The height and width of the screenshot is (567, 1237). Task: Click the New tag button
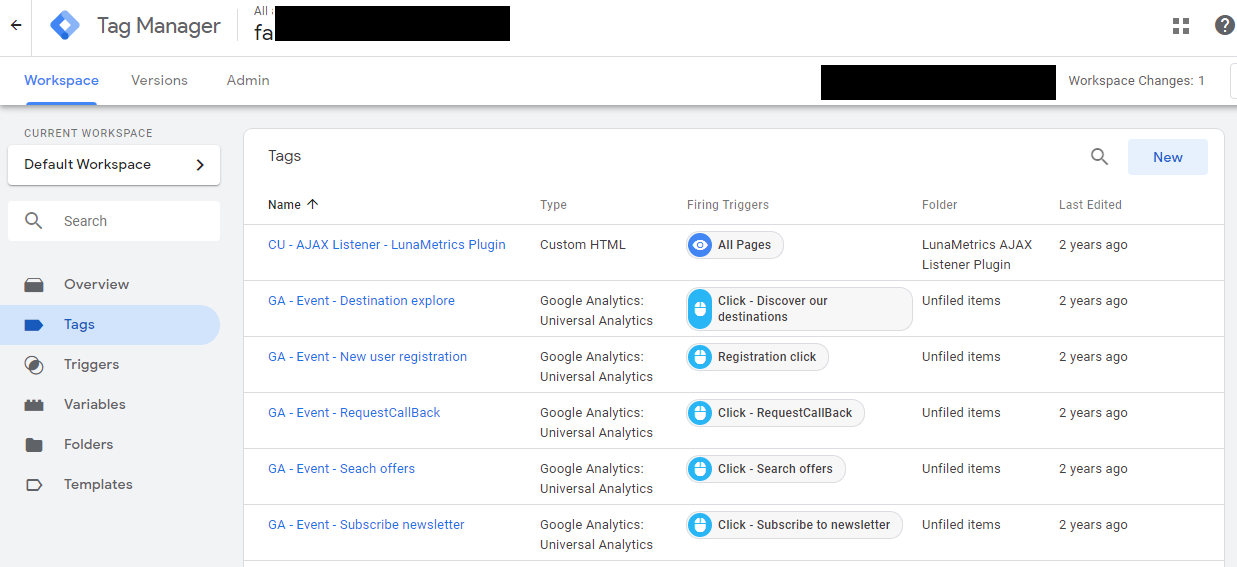[x=1167, y=157]
